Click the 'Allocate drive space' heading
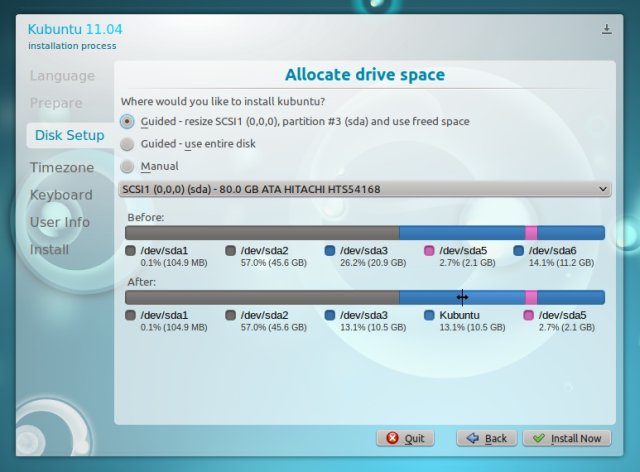The image size is (640, 472). pyautogui.click(x=365, y=75)
